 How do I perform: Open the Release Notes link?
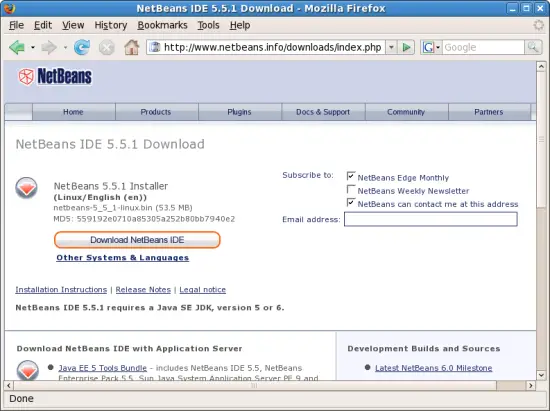[x=143, y=290]
